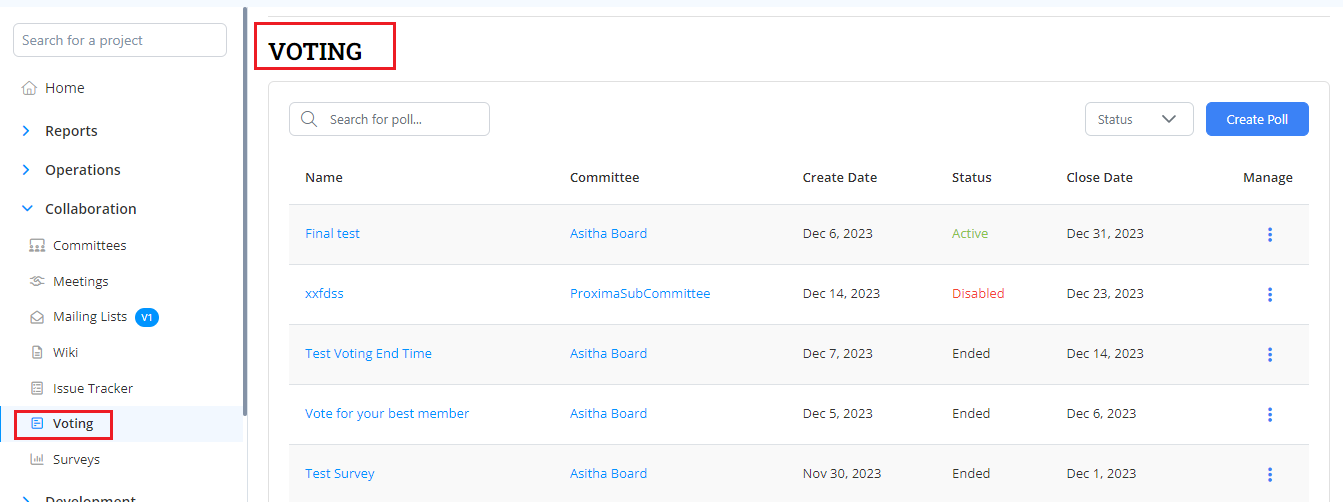Open the Vote for your best member poll
Screen dimensions: 1343x502
pos(386,414)
